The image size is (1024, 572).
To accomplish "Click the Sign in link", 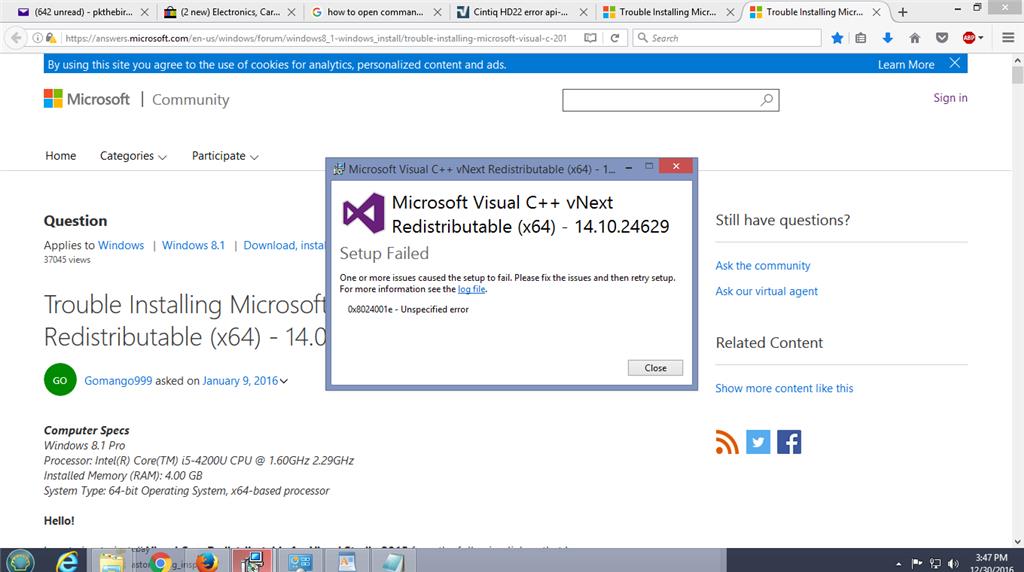I will pyautogui.click(x=950, y=97).
